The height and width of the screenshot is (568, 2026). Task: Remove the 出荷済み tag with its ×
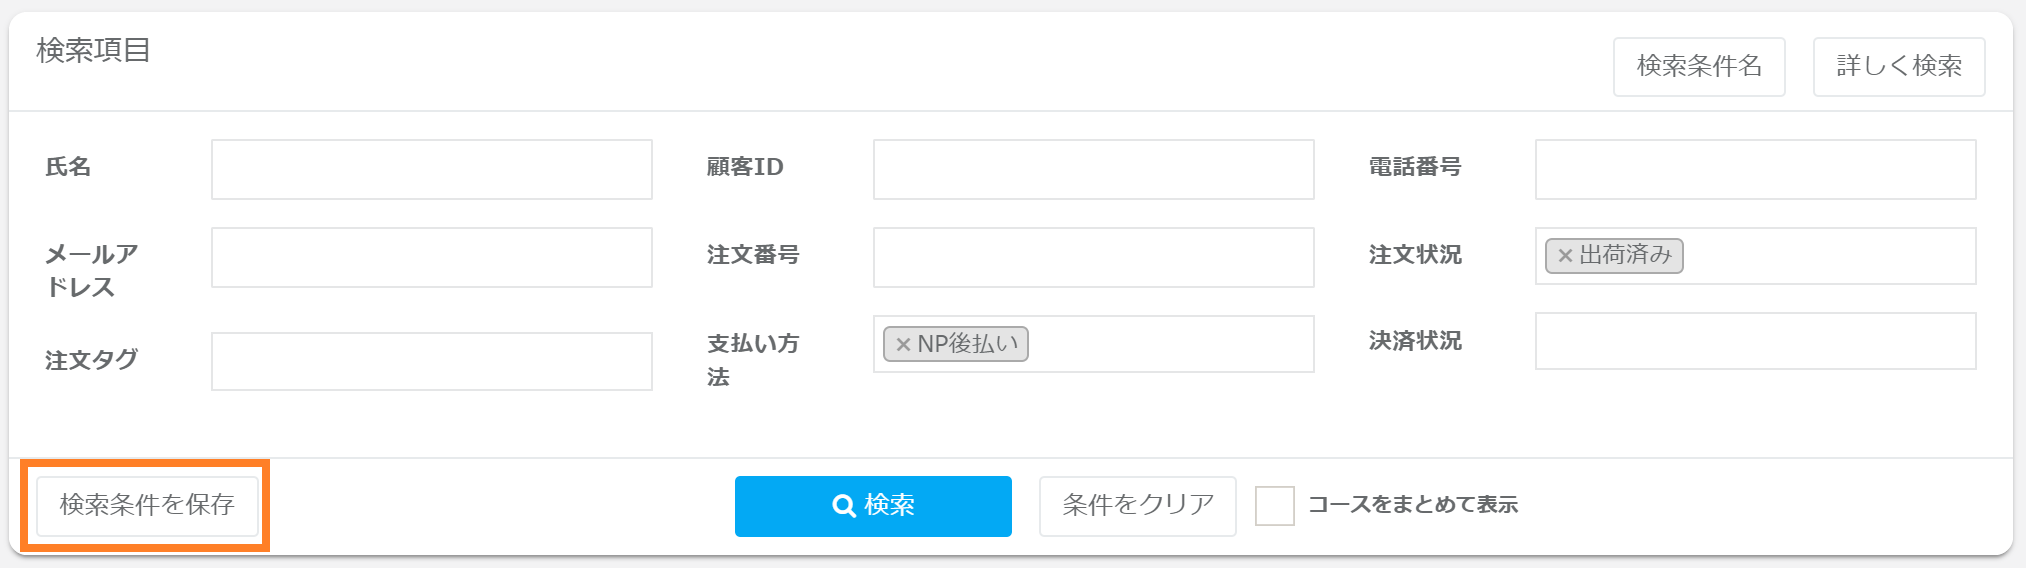1565,256
